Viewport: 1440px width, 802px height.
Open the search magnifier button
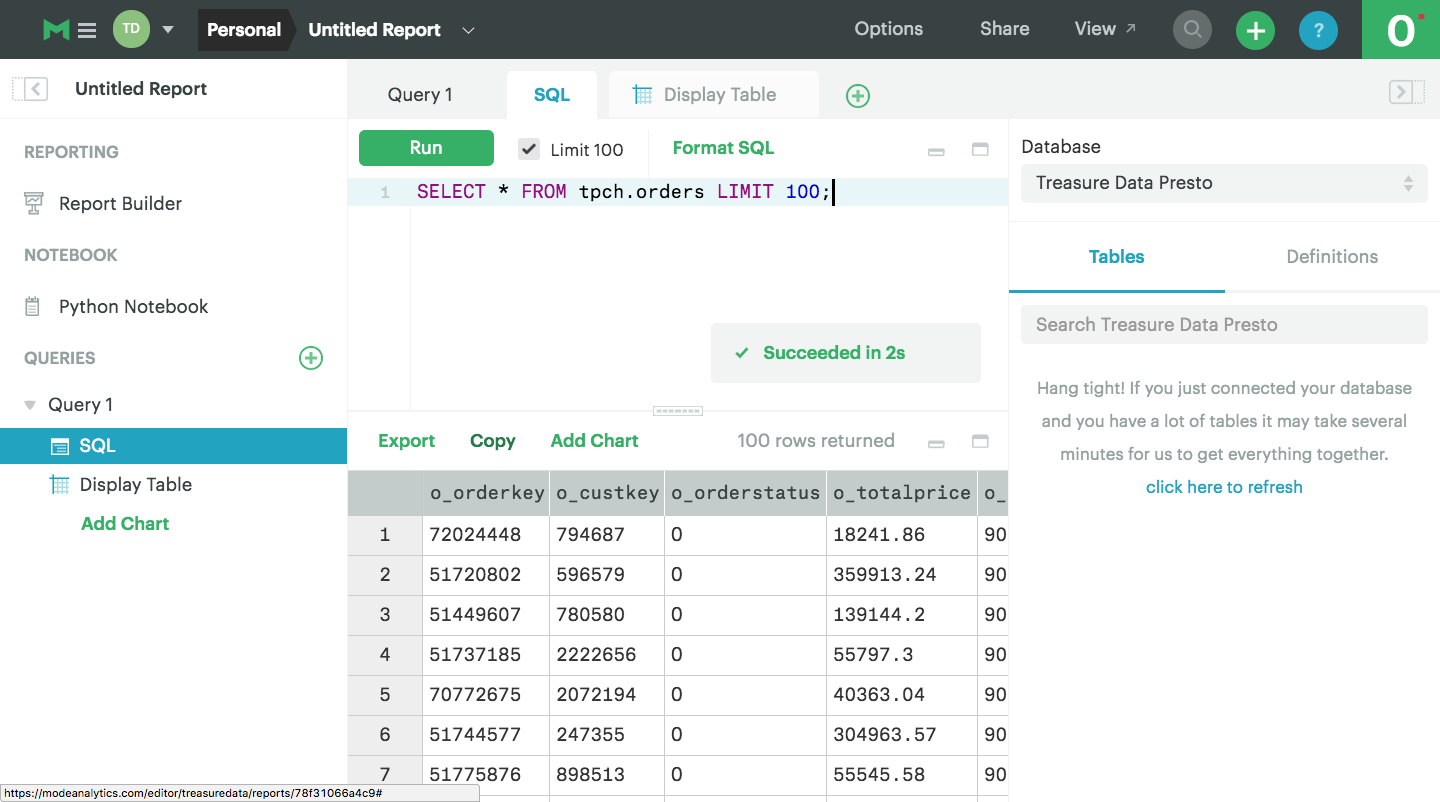(1192, 30)
